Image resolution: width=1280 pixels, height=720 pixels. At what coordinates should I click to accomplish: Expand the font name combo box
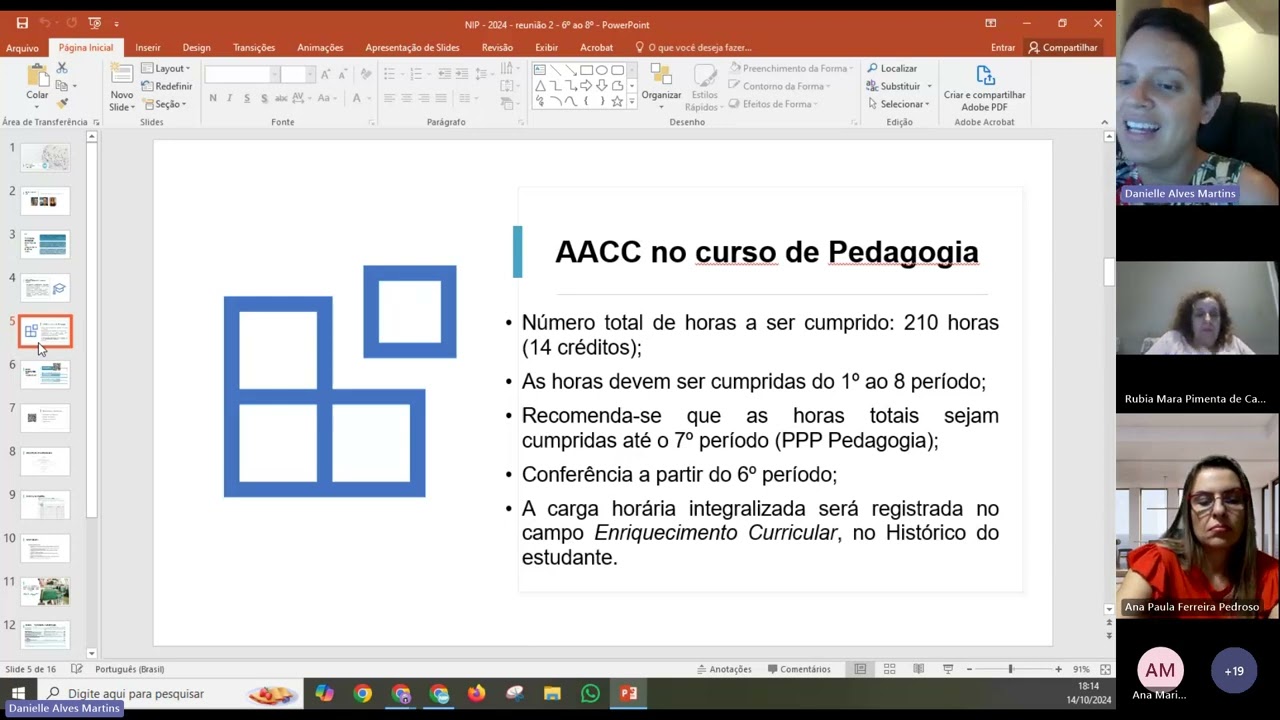[x=274, y=75]
